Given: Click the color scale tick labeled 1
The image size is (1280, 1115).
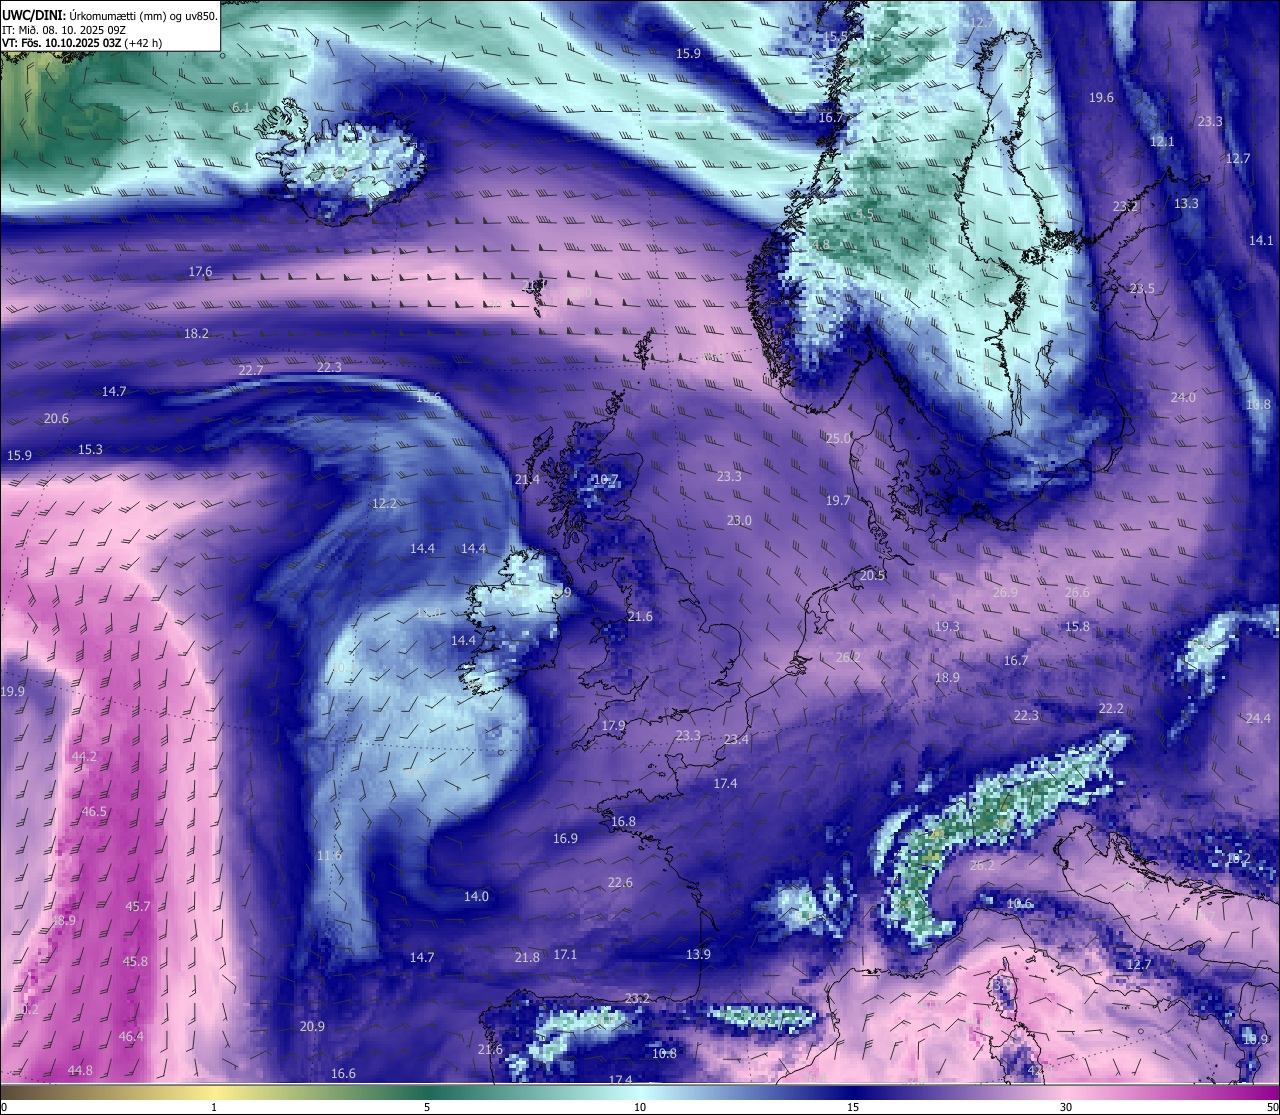Looking at the screenshot, I should 214,1107.
